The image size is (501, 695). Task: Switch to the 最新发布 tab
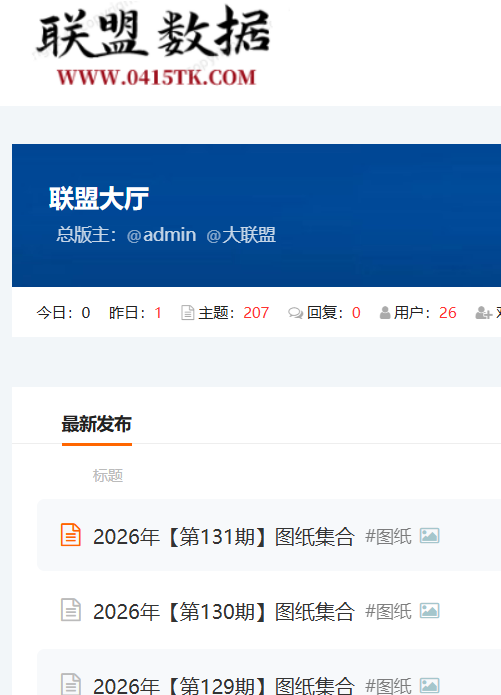(97, 424)
